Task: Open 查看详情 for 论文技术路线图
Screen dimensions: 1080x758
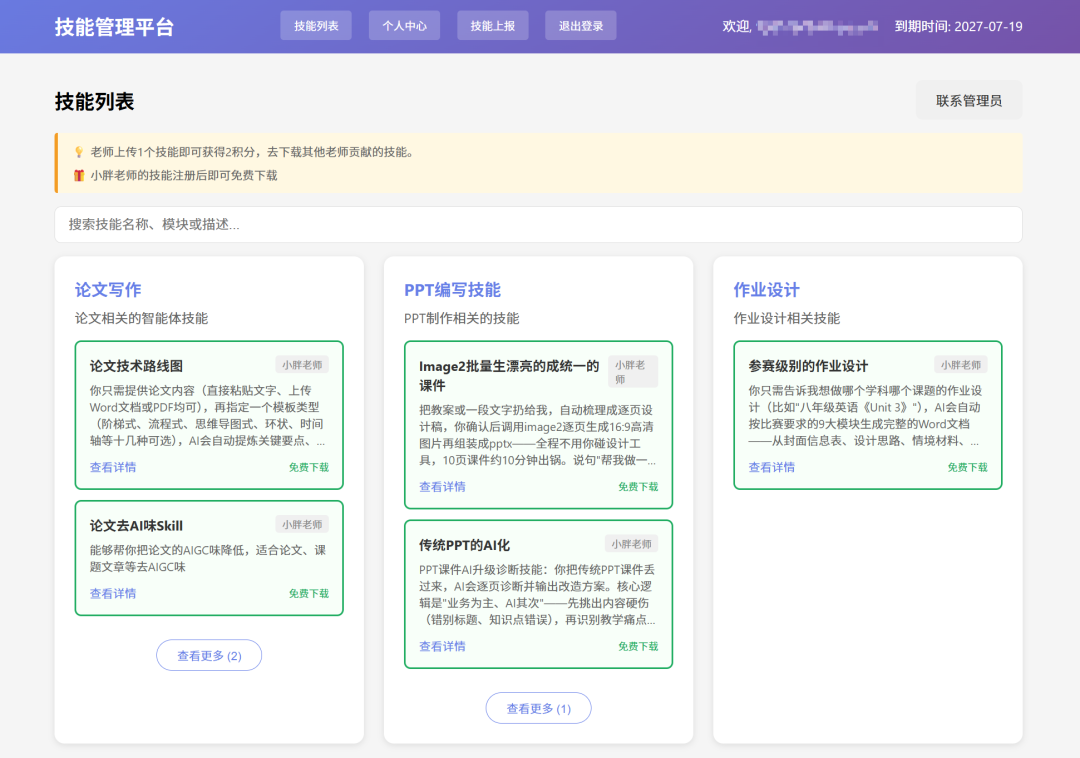Action: pos(113,467)
